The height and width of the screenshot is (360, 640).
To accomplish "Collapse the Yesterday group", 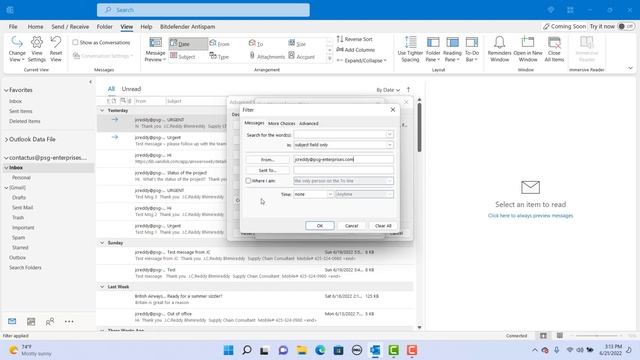I will (102, 111).
